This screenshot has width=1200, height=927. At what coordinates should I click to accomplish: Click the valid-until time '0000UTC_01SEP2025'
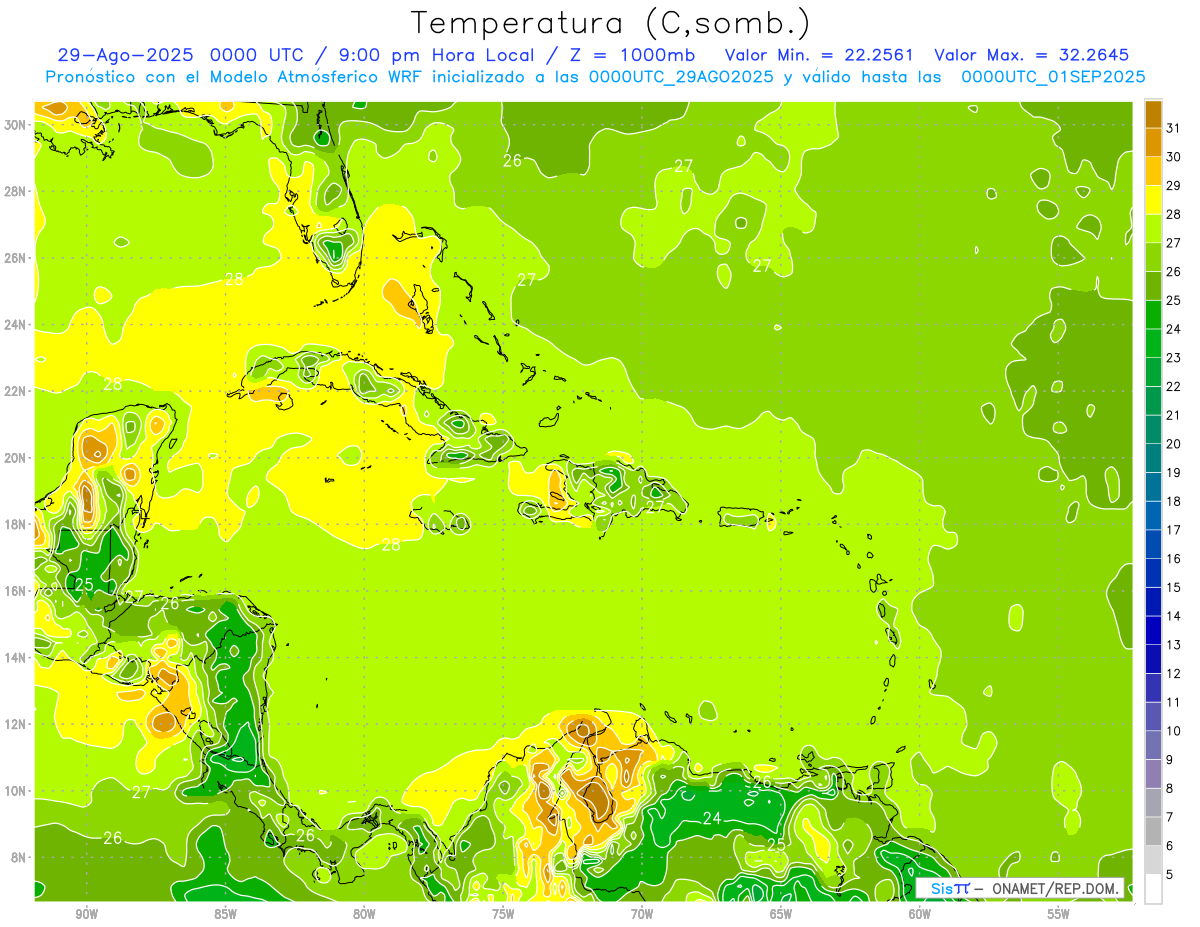(1053, 77)
